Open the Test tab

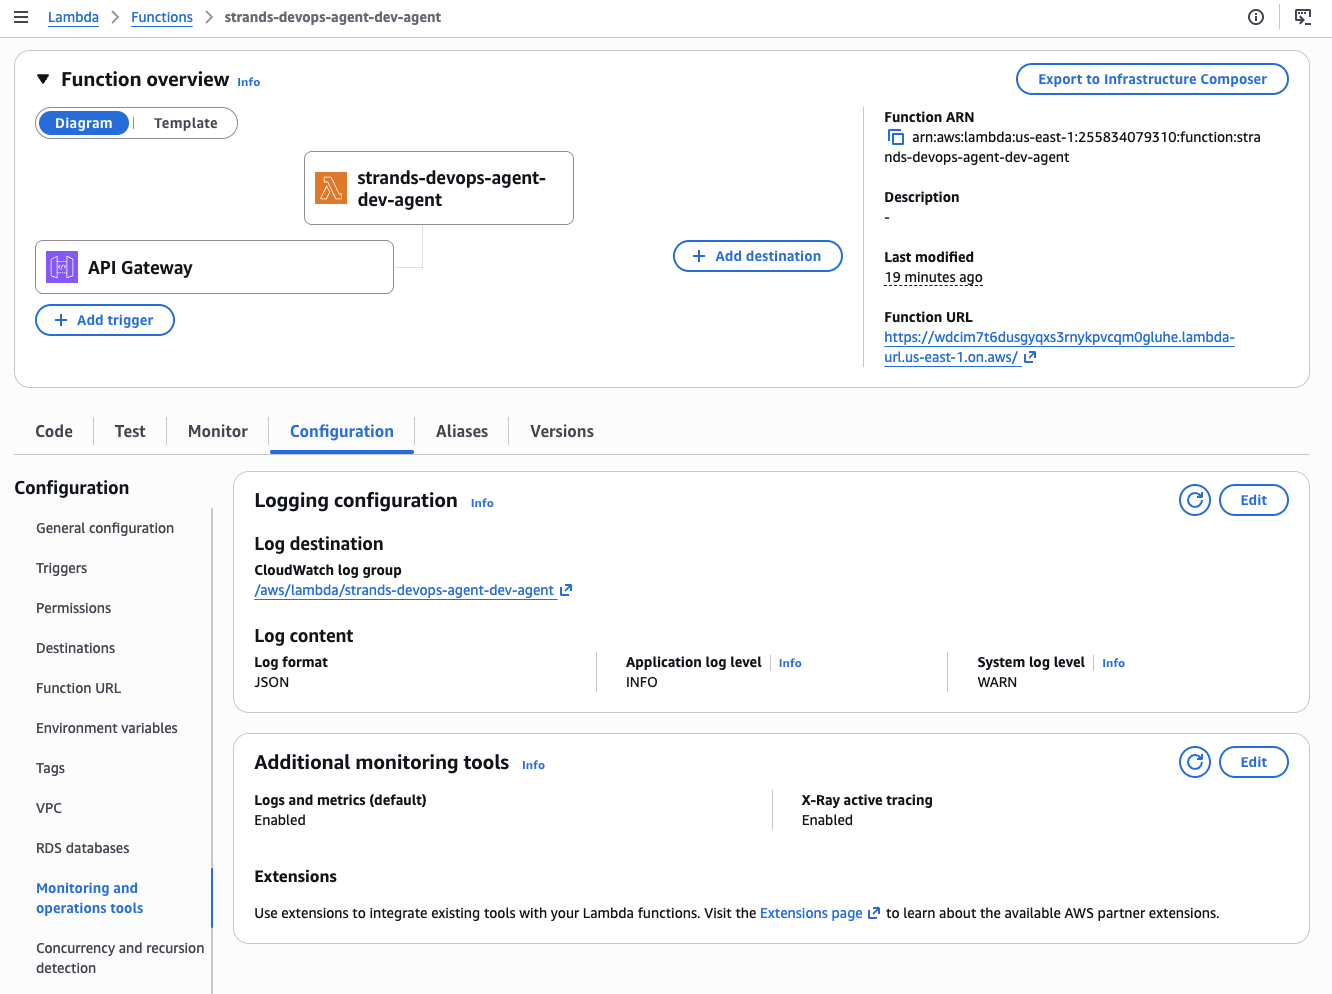point(130,431)
